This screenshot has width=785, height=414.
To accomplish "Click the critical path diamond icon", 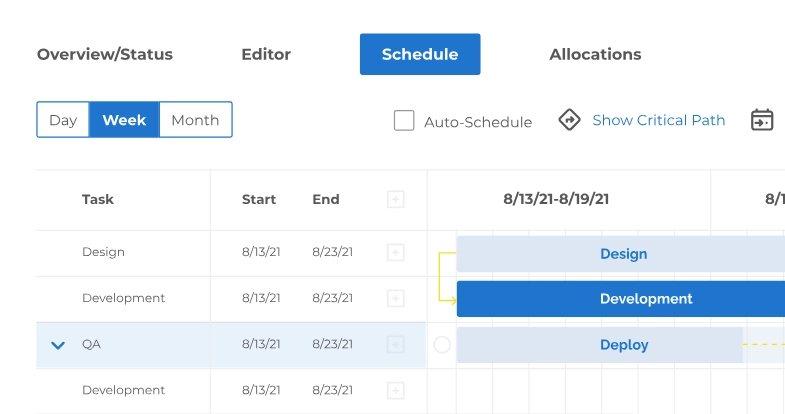I will pos(569,120).
